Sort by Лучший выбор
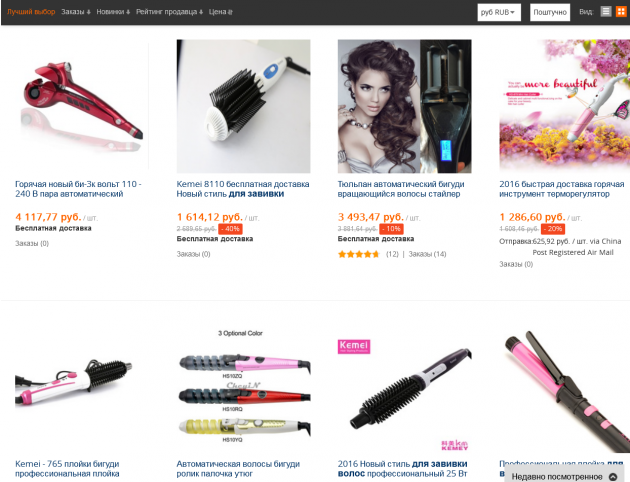 point(31,12)
